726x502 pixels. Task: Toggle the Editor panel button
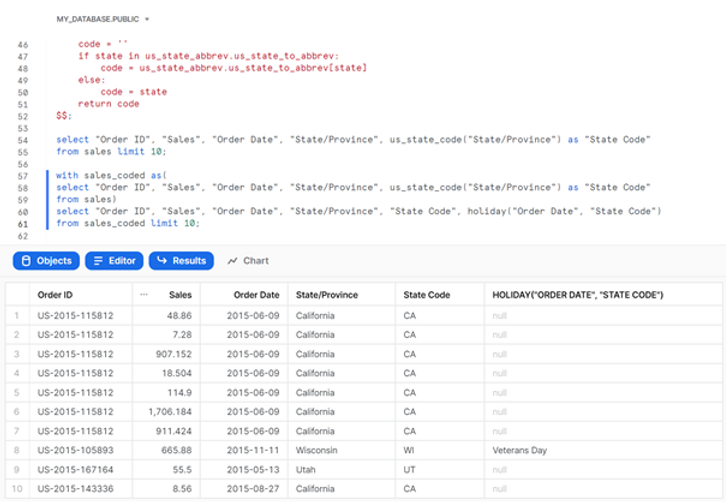(114, 261)
